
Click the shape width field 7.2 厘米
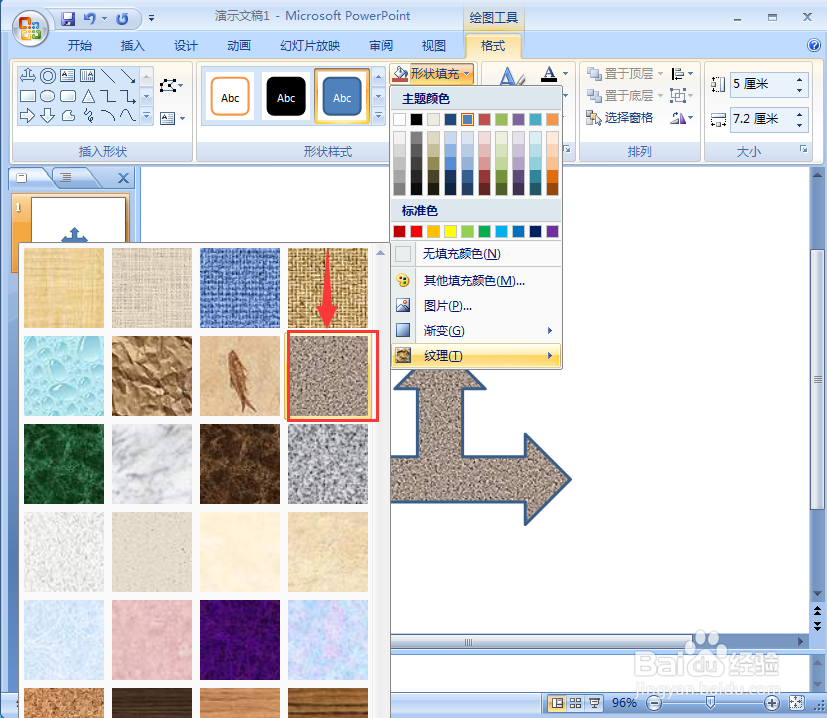click(763, 119)
